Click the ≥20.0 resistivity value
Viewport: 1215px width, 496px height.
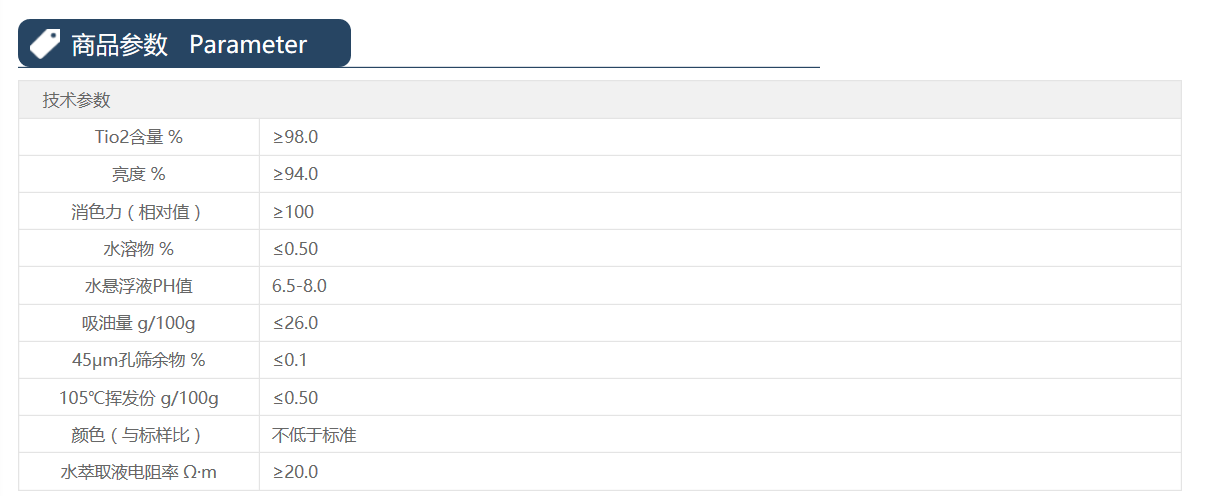pyautogui.click(x=295, y=472)
